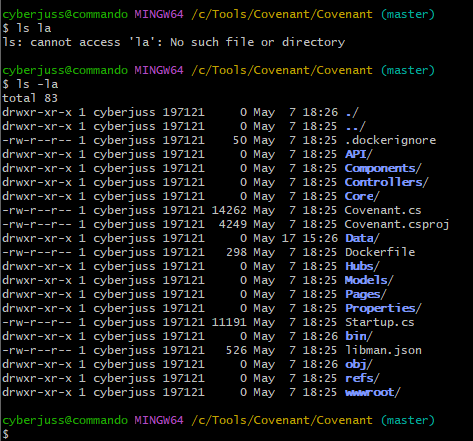Select the Properties/ folder entry

pos(383,308)
